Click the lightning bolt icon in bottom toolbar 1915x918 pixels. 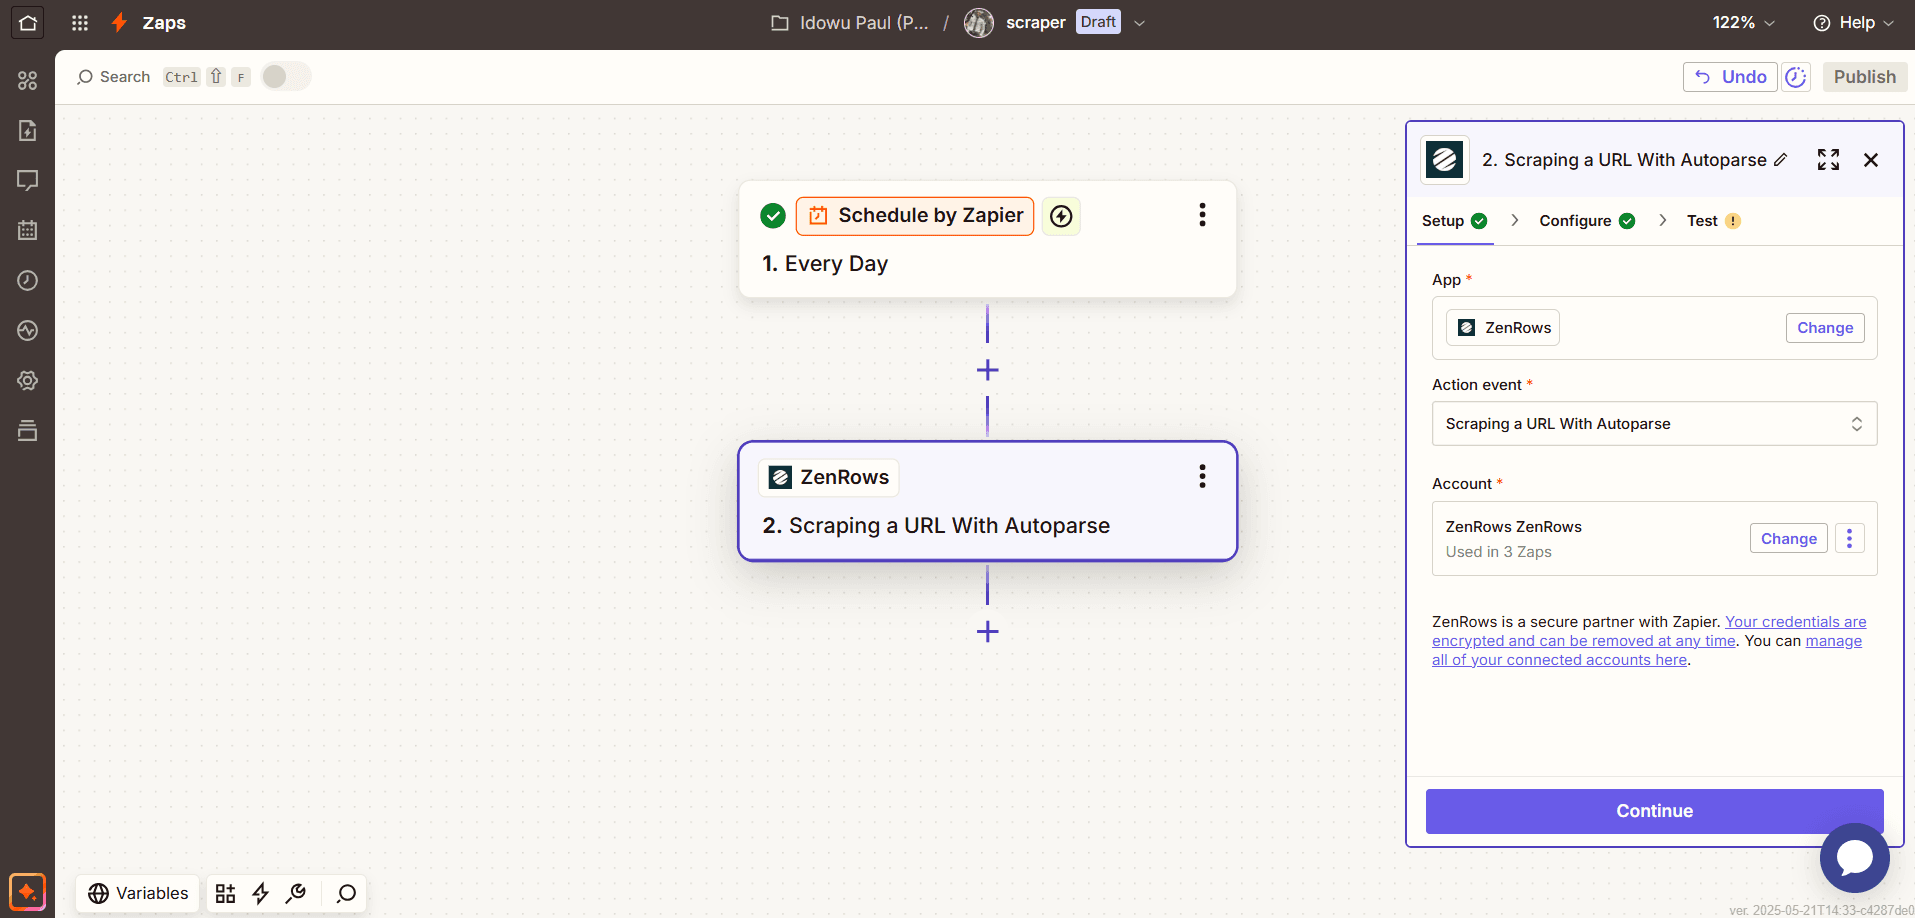[261, 893]
